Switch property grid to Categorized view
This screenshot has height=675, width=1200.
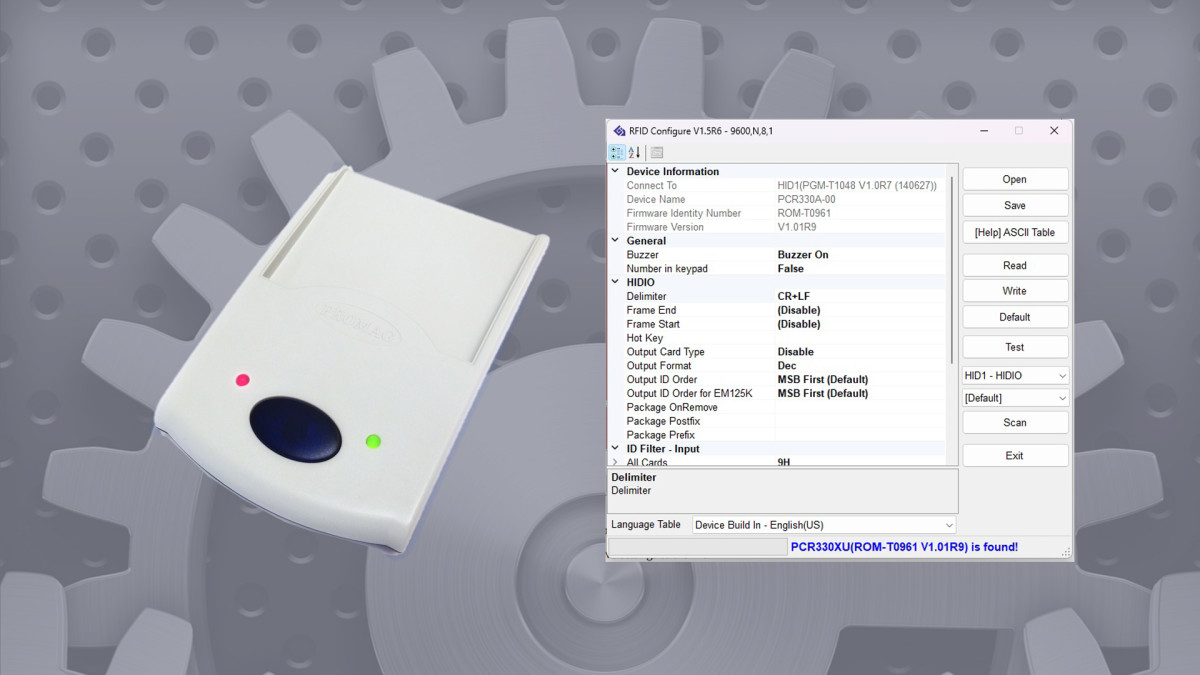click(617, 153)
